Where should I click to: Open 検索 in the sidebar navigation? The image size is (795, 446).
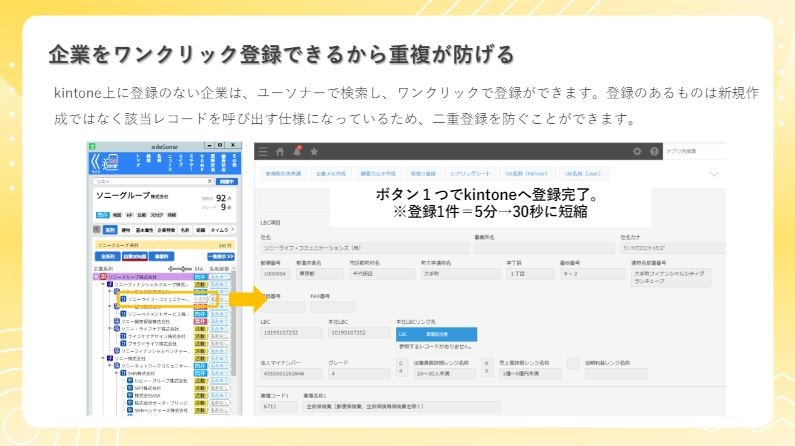pos(149,159)
